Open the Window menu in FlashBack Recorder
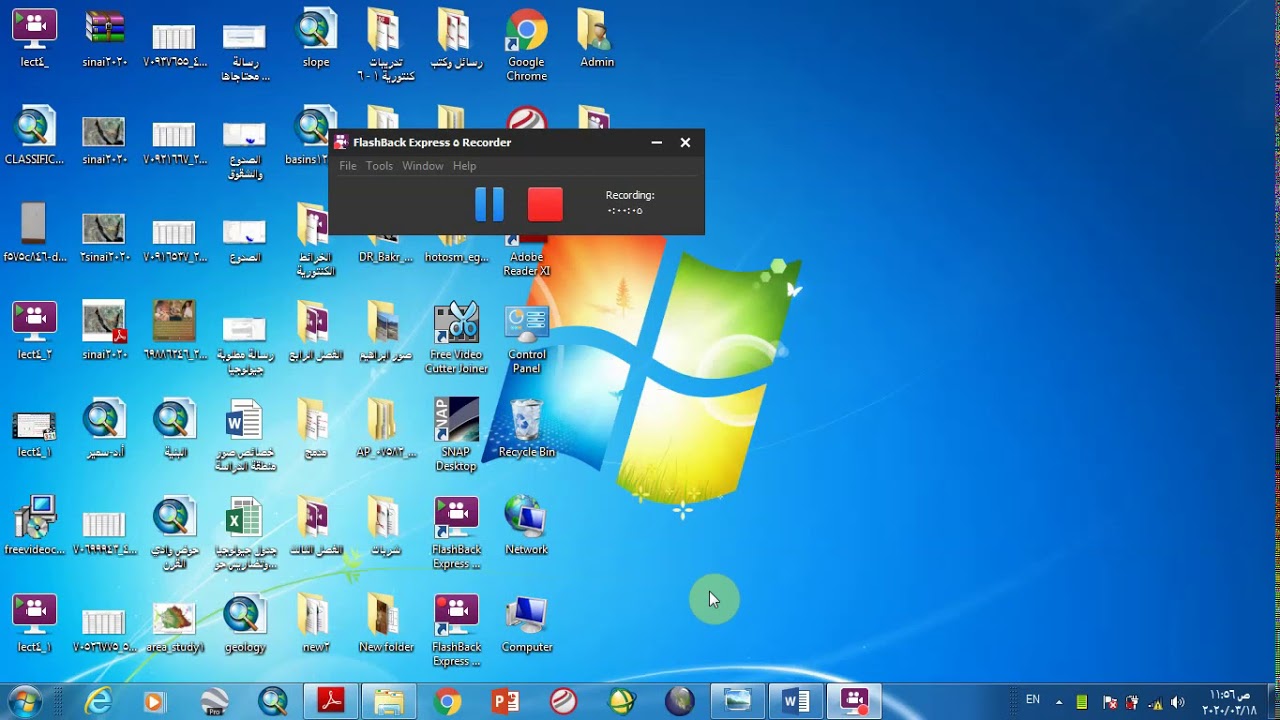Image resolution: width=1280 pixels, height=720 pixels. tap(423, 166)
